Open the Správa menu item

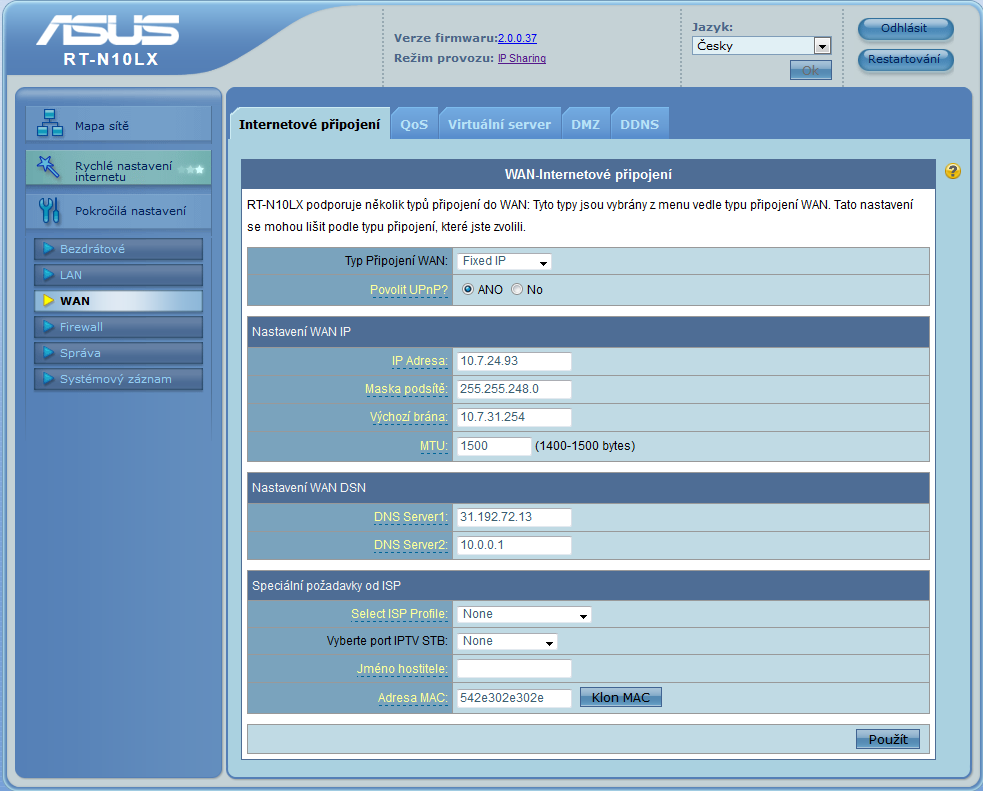tap(118, 353)
